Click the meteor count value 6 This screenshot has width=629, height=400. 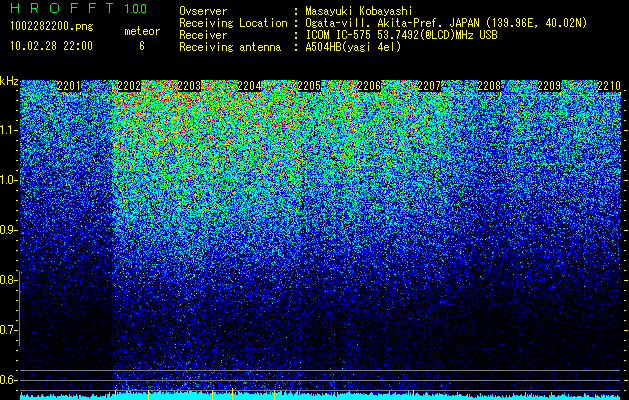142,46
